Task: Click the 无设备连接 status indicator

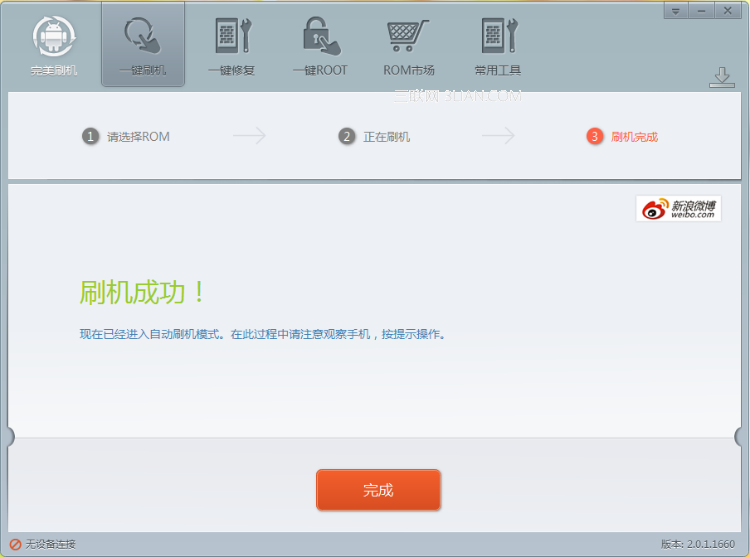Action: click(x=42, y=544)
